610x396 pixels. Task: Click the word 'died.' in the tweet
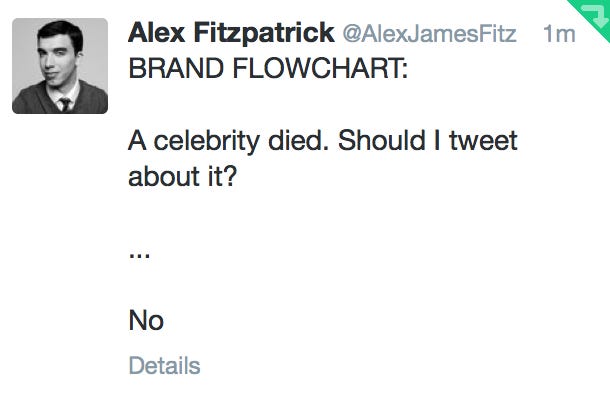coord(298,140)
